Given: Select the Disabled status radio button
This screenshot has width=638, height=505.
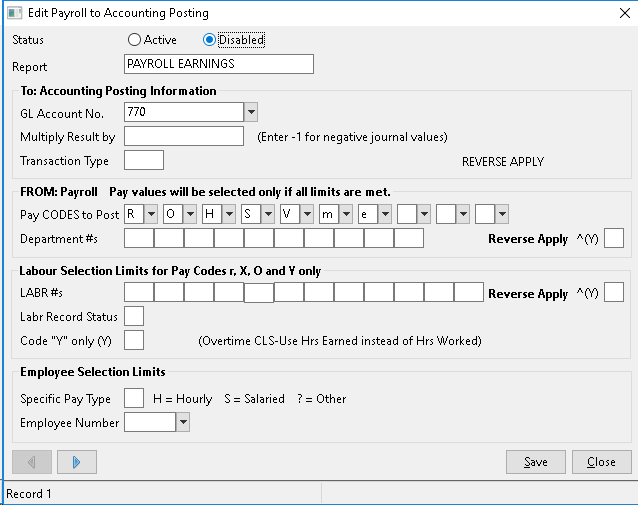Looking at the screenshot, I should [x=209, y=40].
